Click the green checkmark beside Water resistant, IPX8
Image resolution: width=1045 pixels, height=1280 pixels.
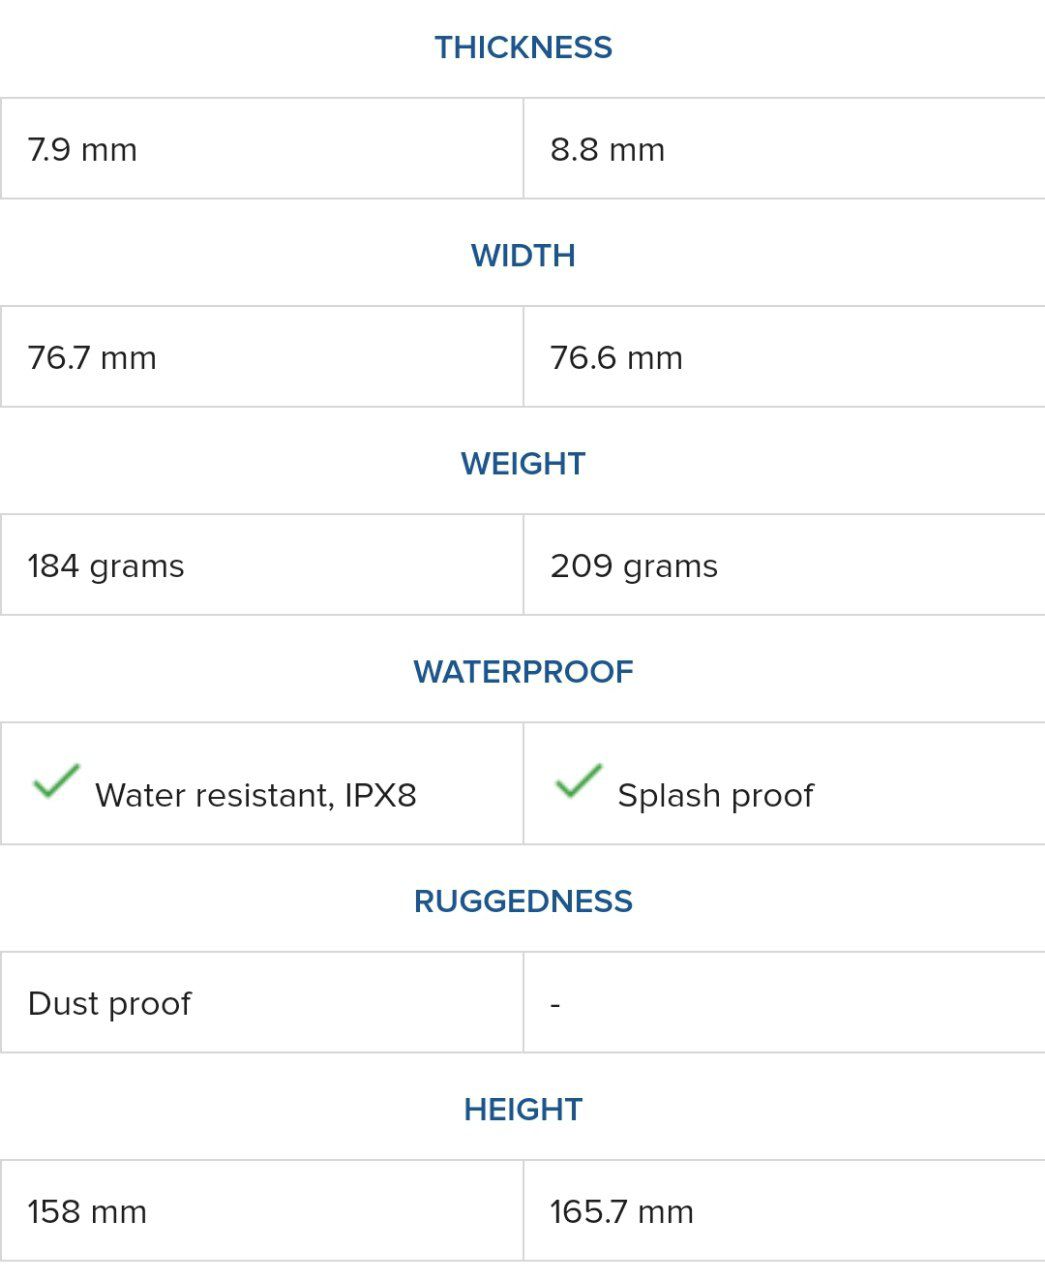pyautogui.click(x=56, y=781)
